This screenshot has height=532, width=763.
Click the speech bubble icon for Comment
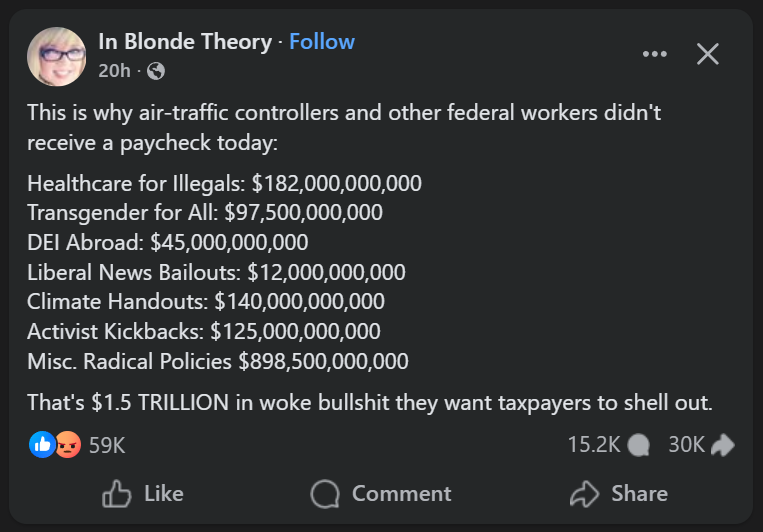click(x=325, y=493)
